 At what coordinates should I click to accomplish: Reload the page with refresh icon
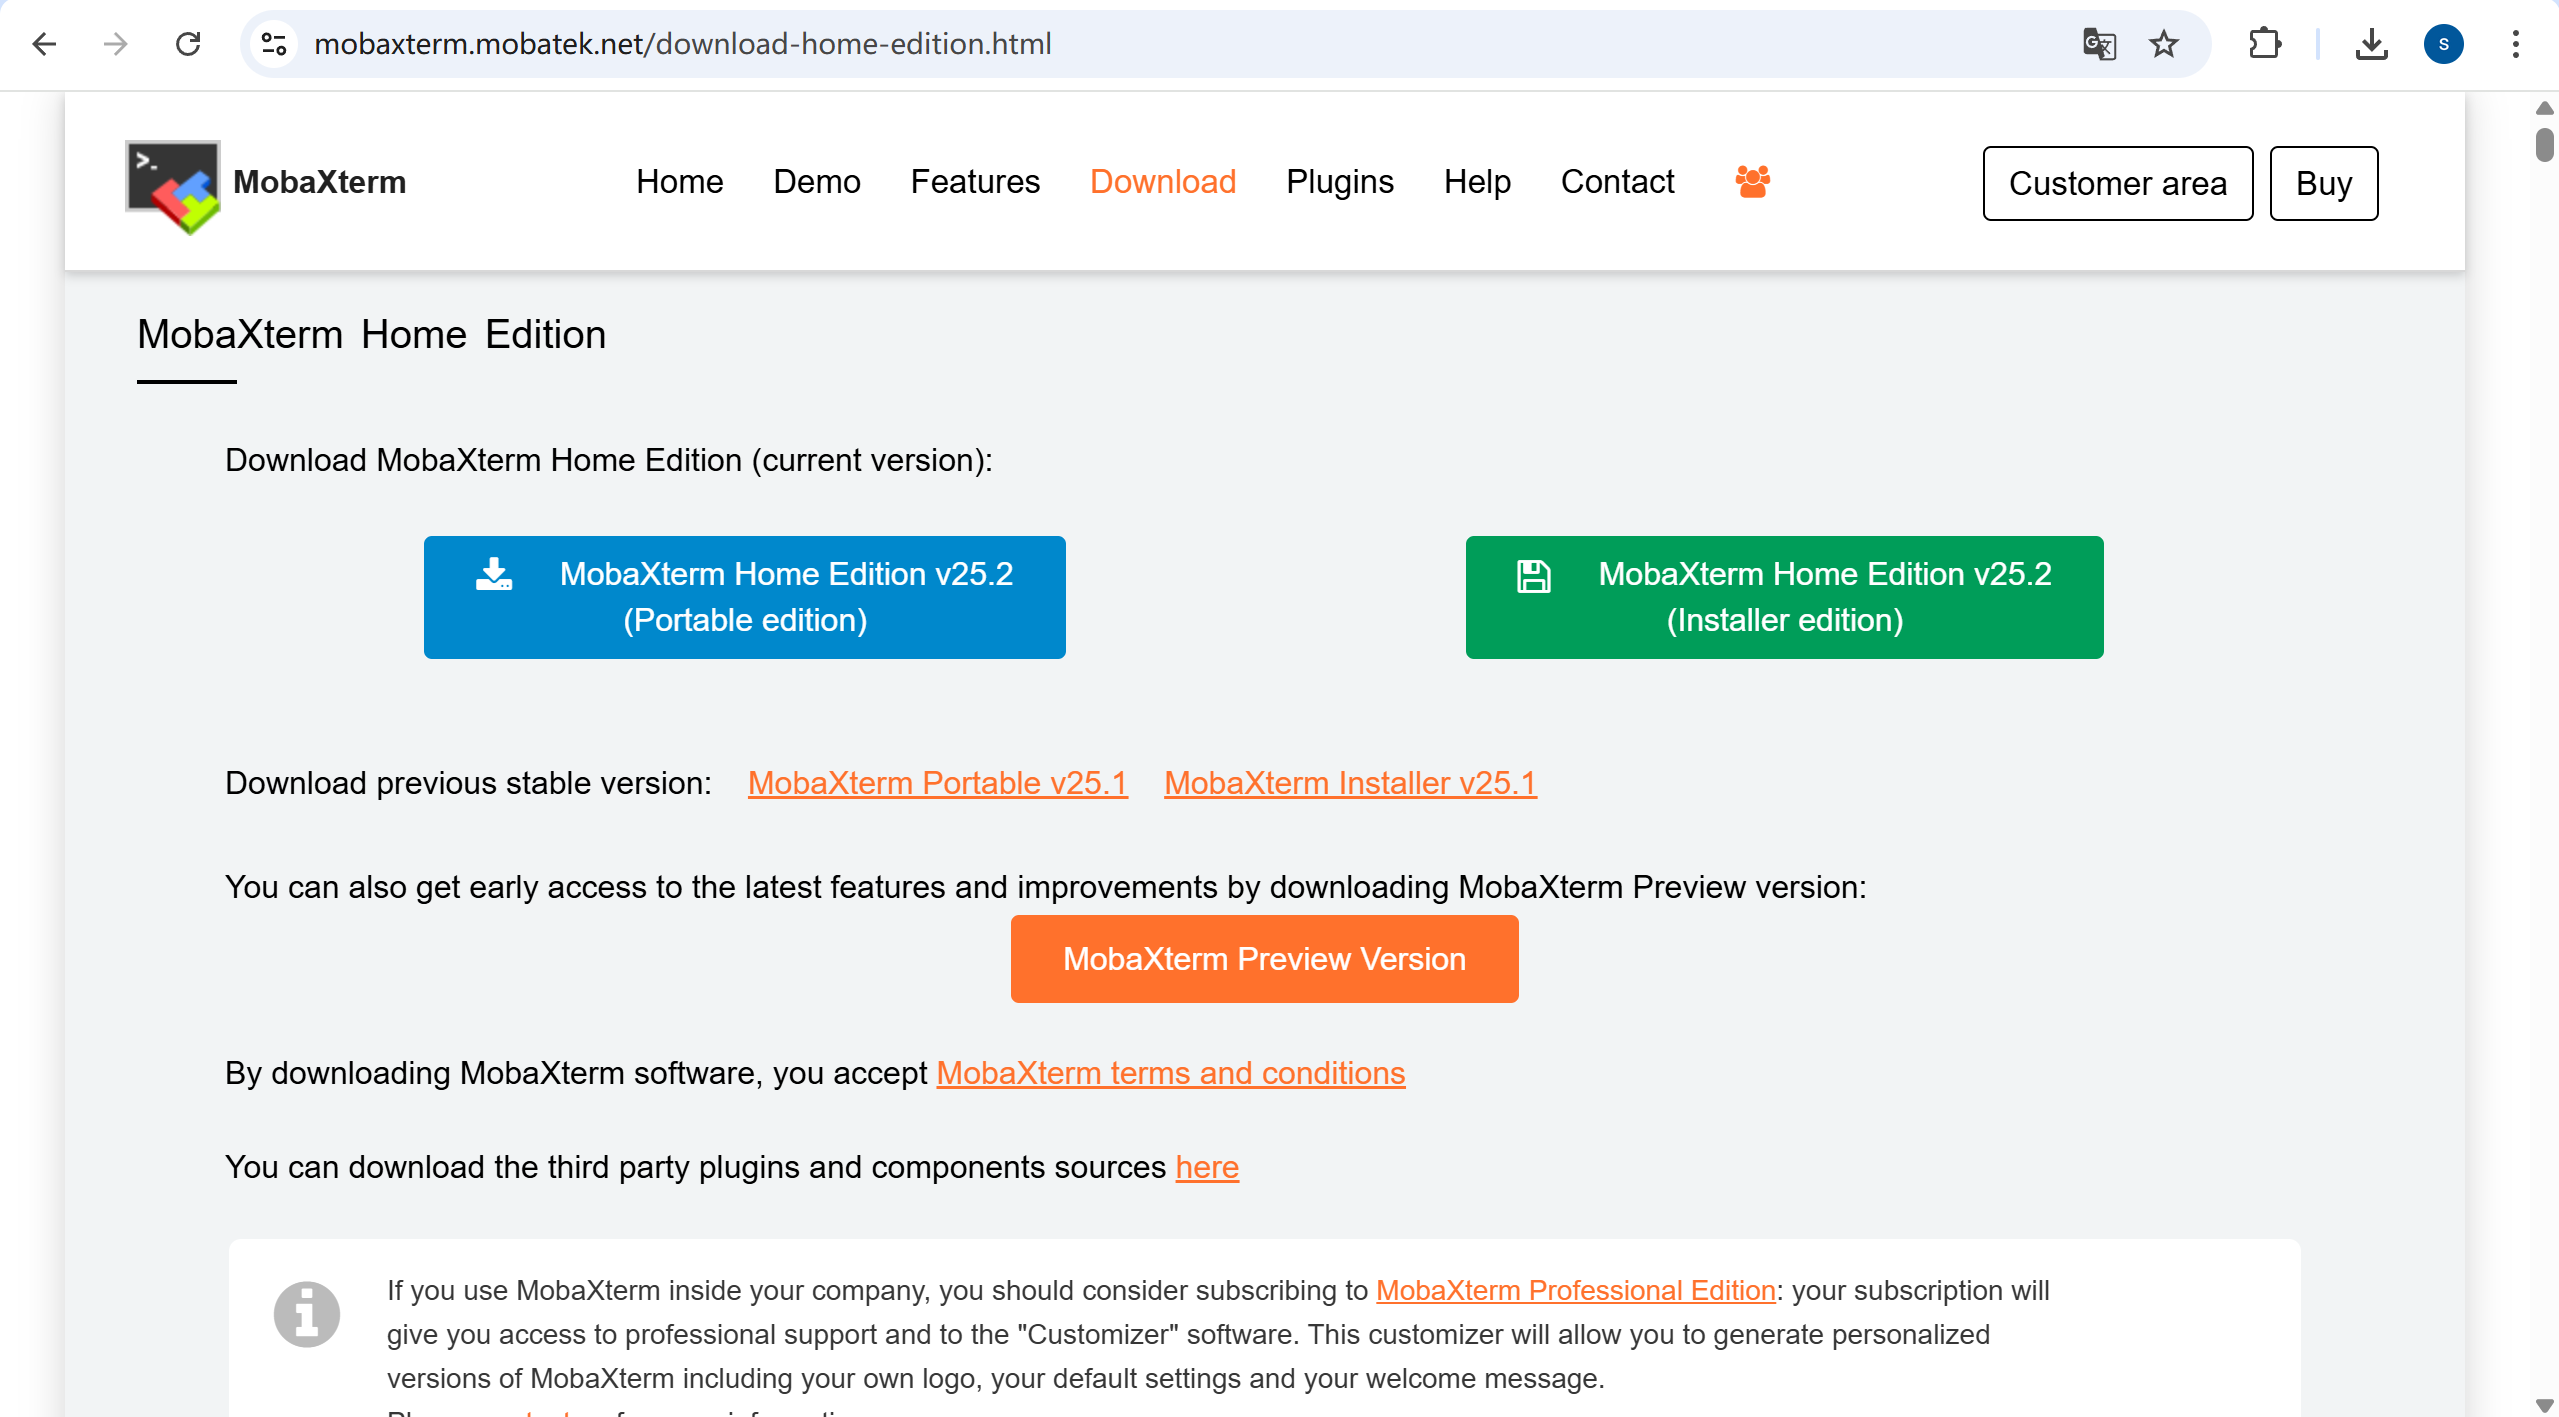pyautogui.click(x=188, y=44)
